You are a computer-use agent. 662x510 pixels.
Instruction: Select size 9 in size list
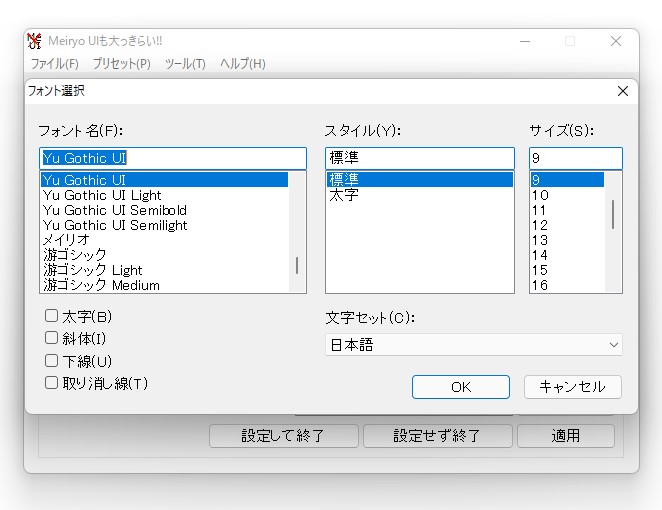click(567, 180)
